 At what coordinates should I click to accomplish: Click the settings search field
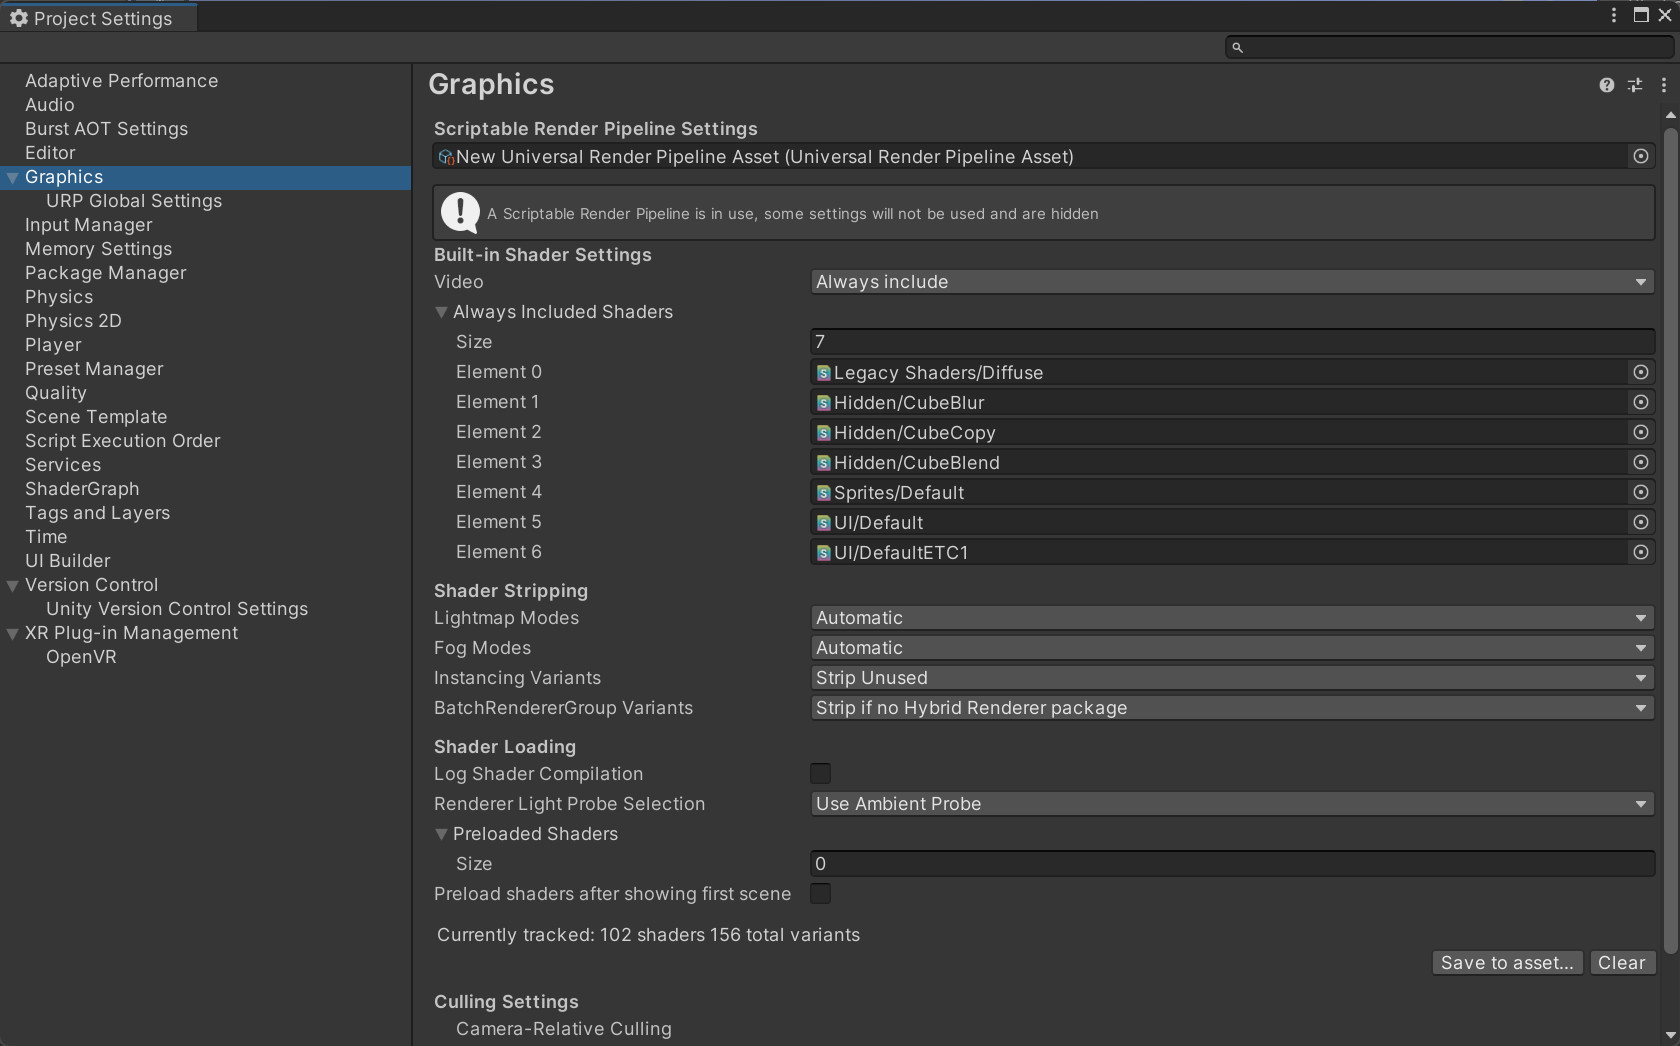pos(1449,47)
